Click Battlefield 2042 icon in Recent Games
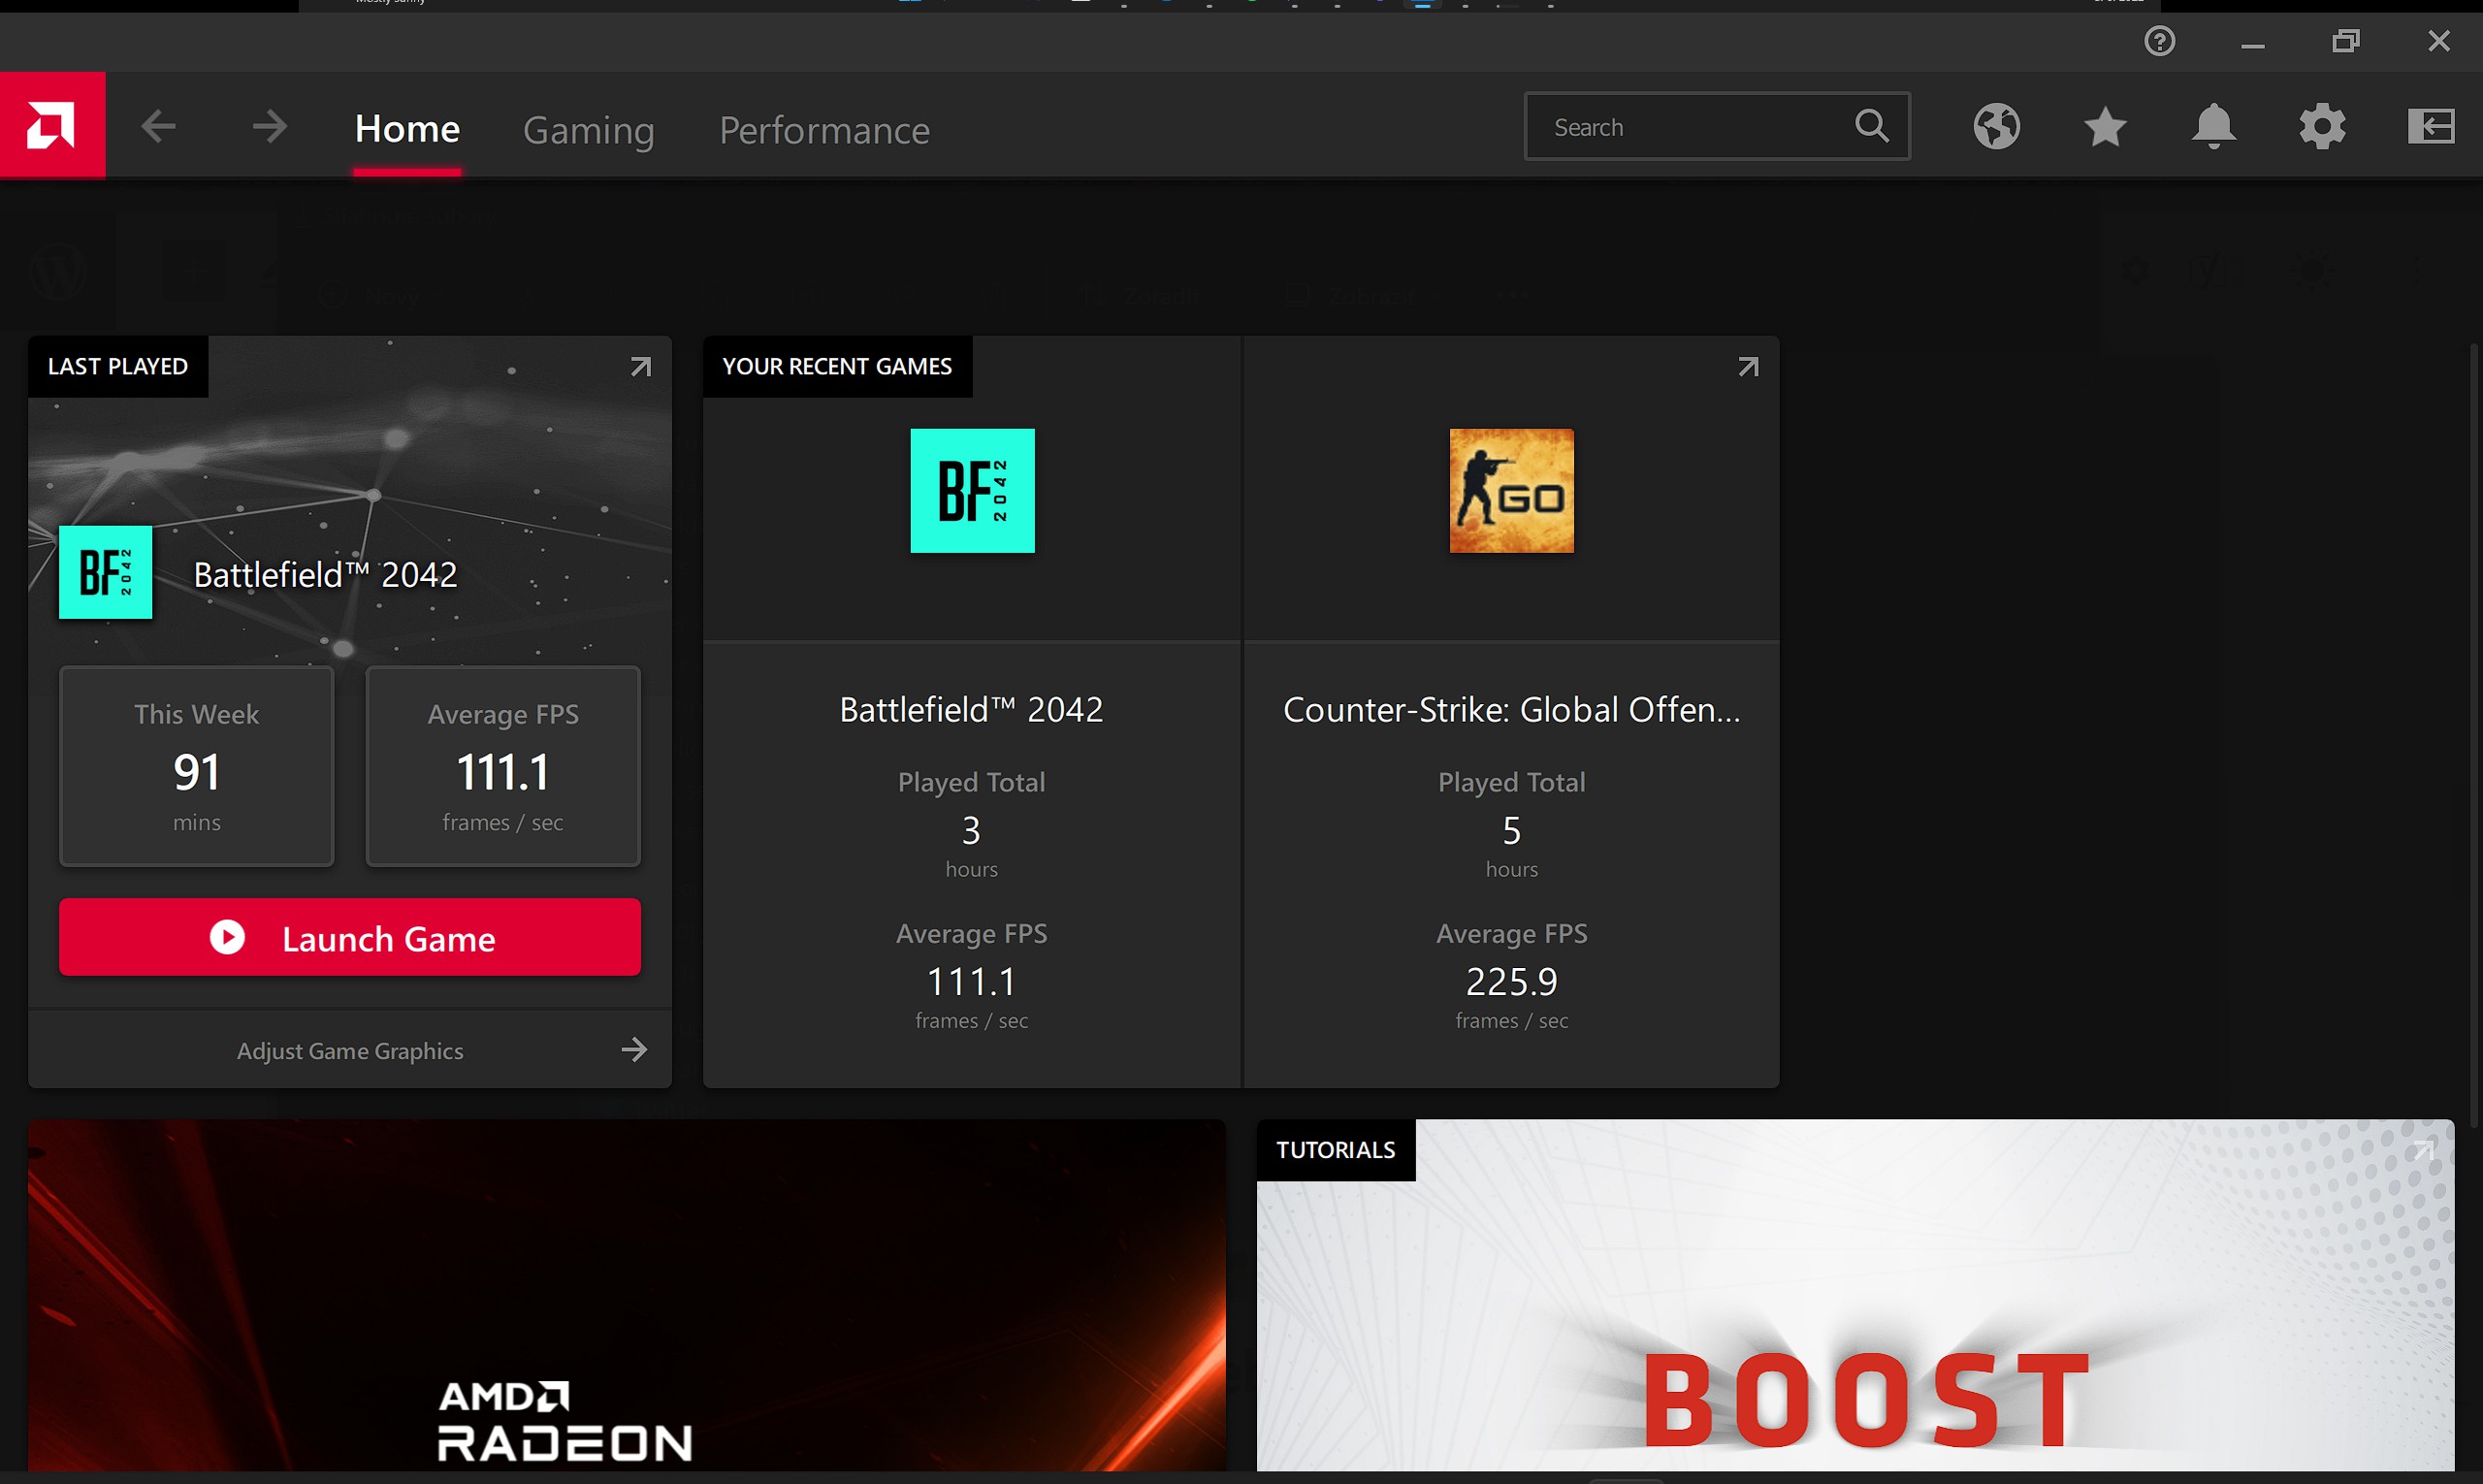This screenshot has height=1484, width=2483. coord(972,491)
